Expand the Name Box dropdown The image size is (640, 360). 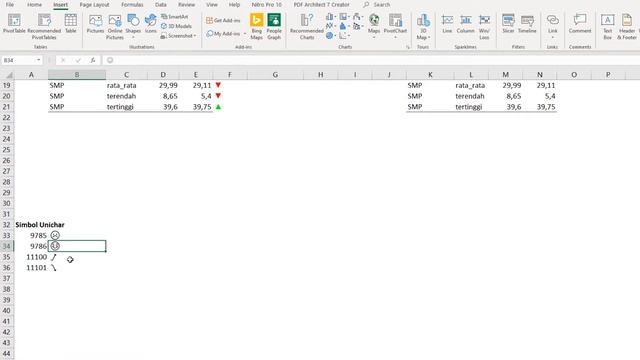point(39,60)
